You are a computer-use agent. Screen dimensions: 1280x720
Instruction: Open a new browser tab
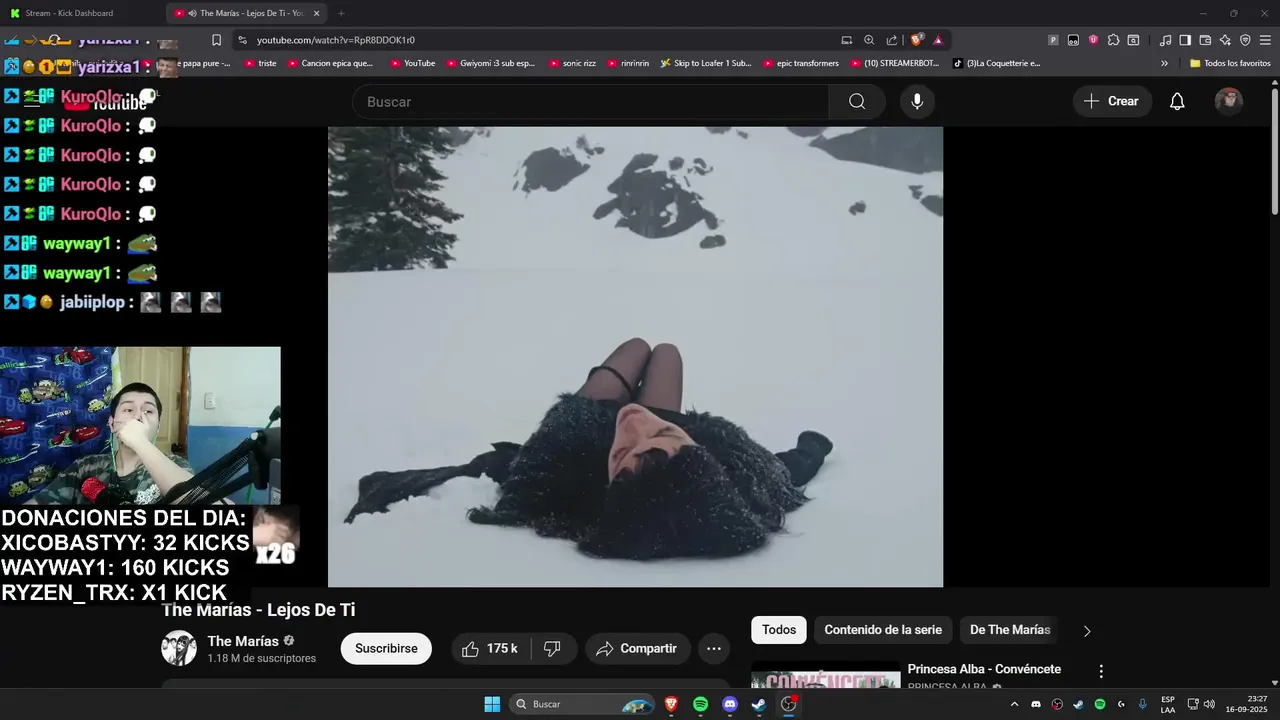(x=341, y=13)
